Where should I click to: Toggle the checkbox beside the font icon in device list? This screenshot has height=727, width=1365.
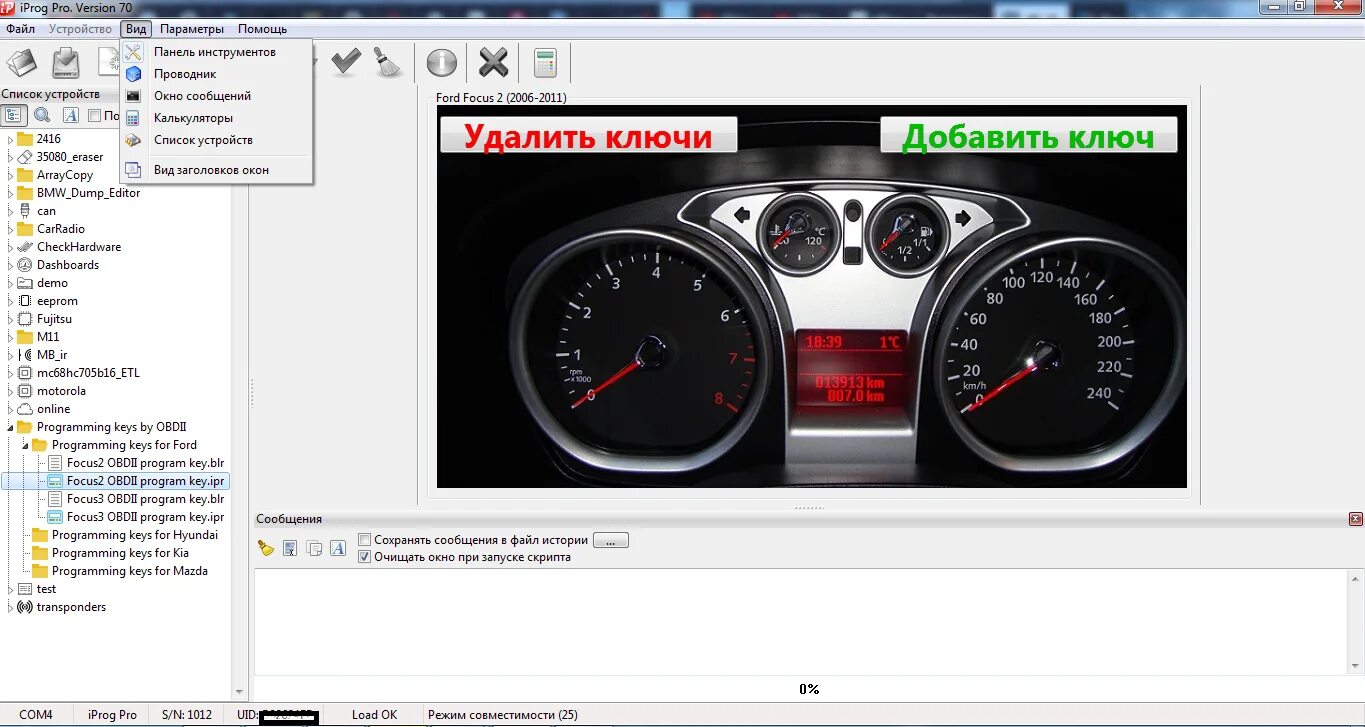click(95, 115)
